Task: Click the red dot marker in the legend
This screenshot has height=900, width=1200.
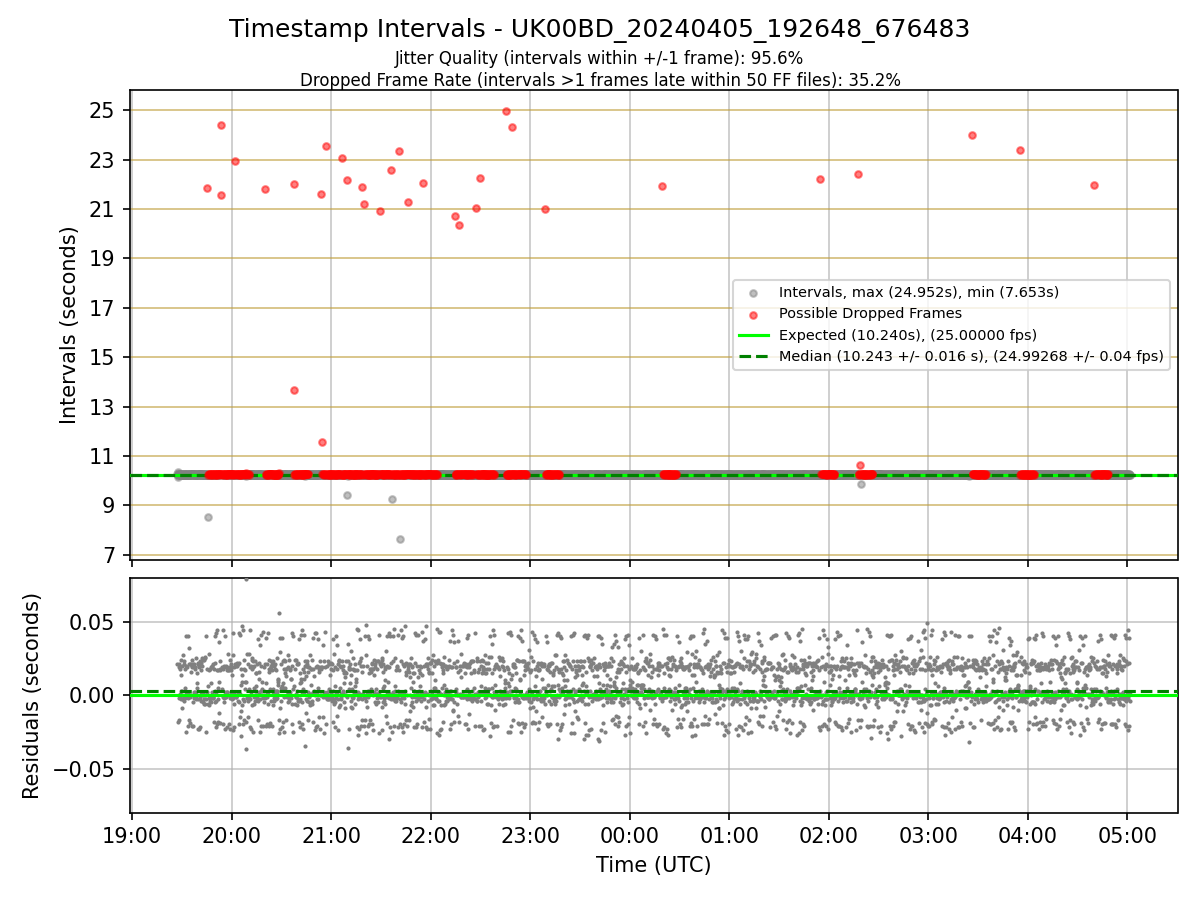Action: click(x=754, y=314)
